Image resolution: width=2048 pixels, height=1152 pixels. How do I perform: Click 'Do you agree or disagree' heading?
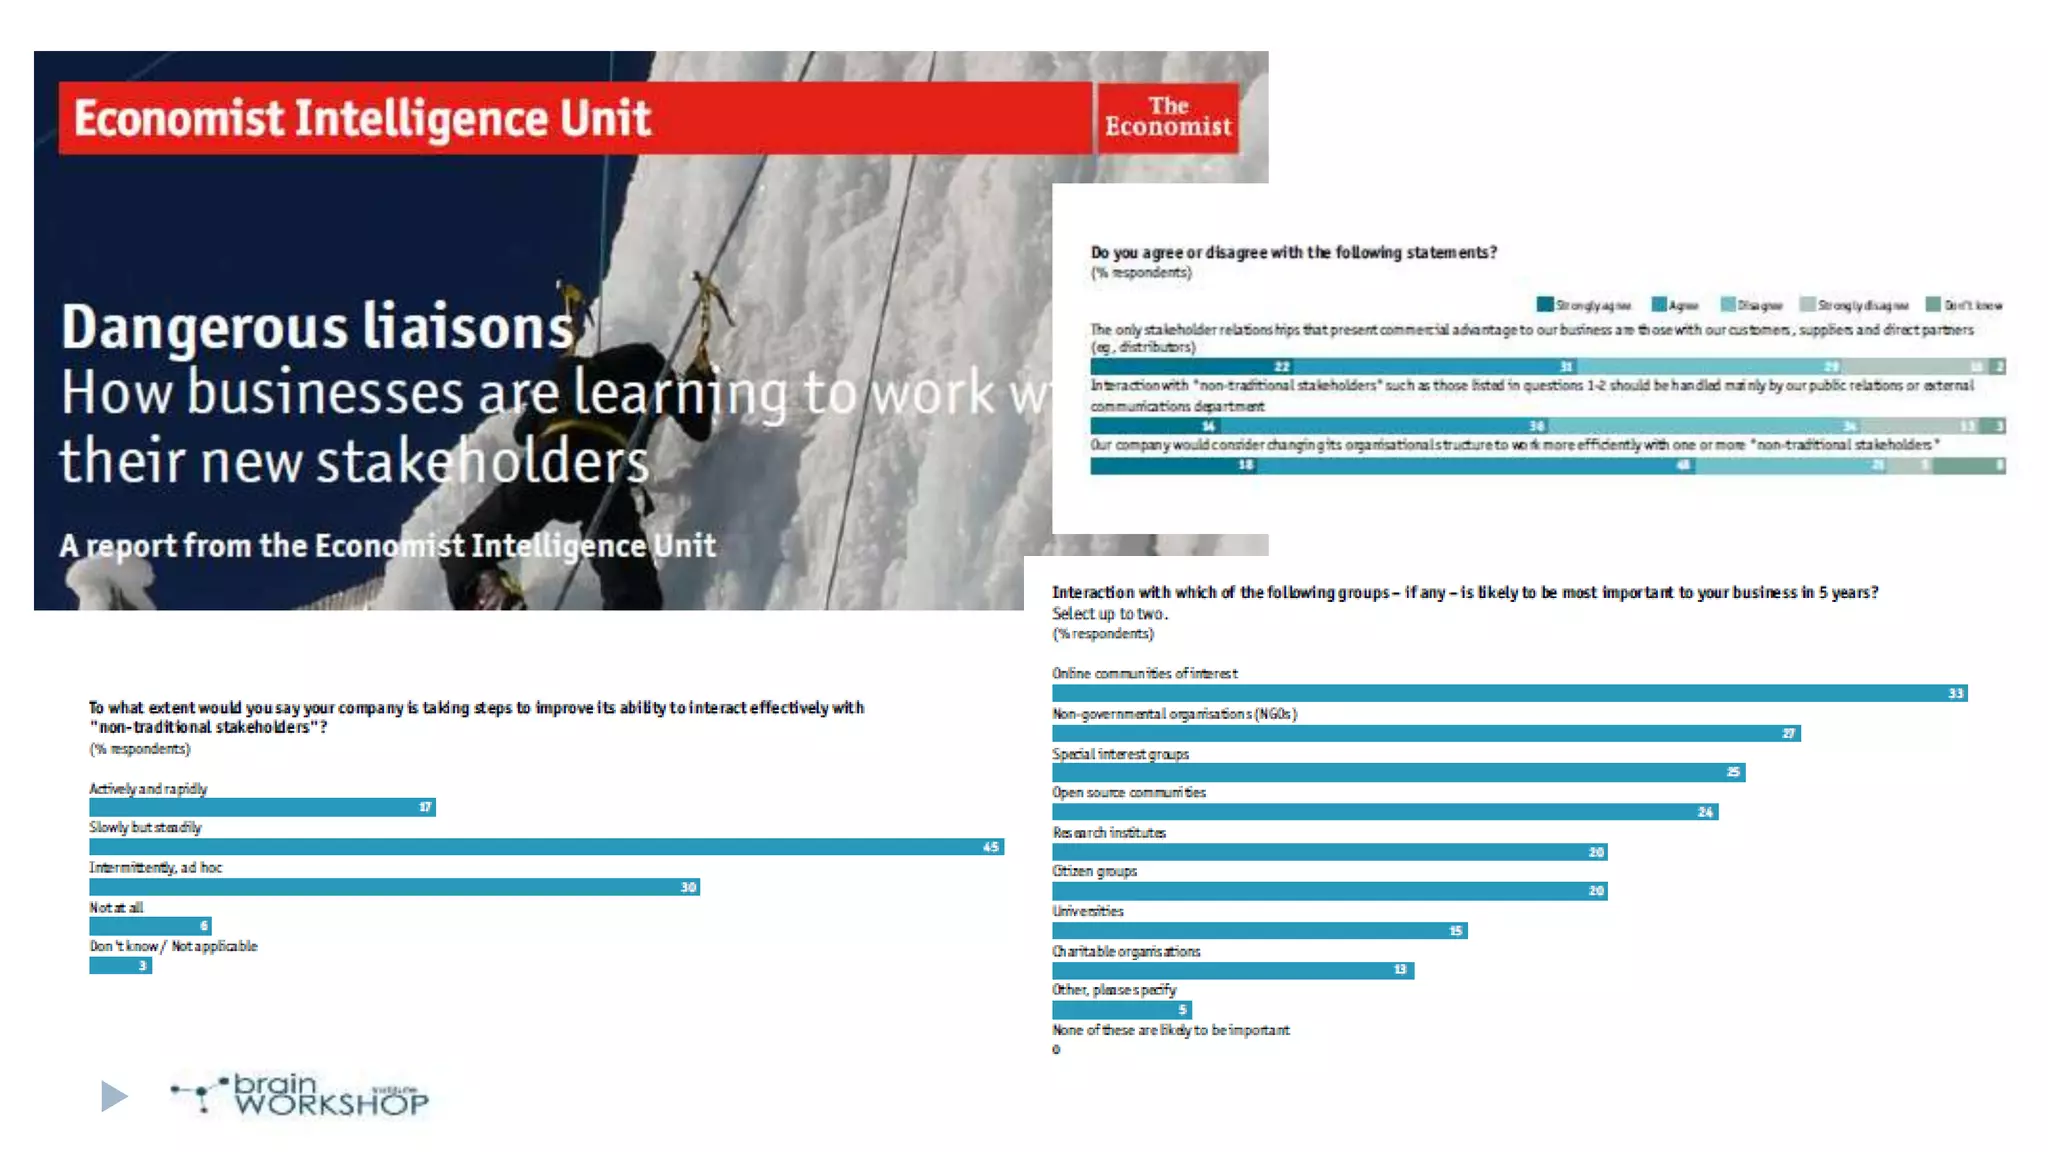tap(1293, 252)
